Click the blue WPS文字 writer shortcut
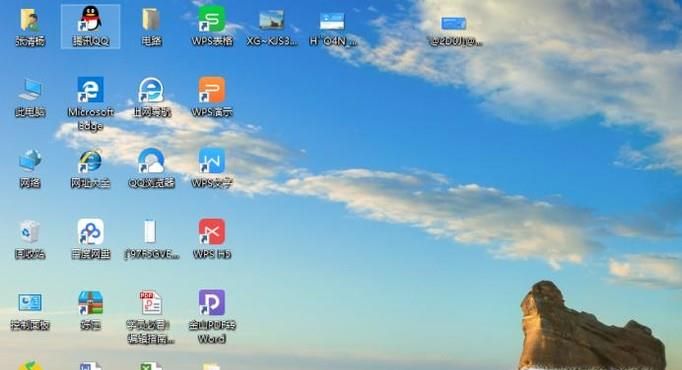The height and width of the screenshot is (370, 682). coord(212,168)
